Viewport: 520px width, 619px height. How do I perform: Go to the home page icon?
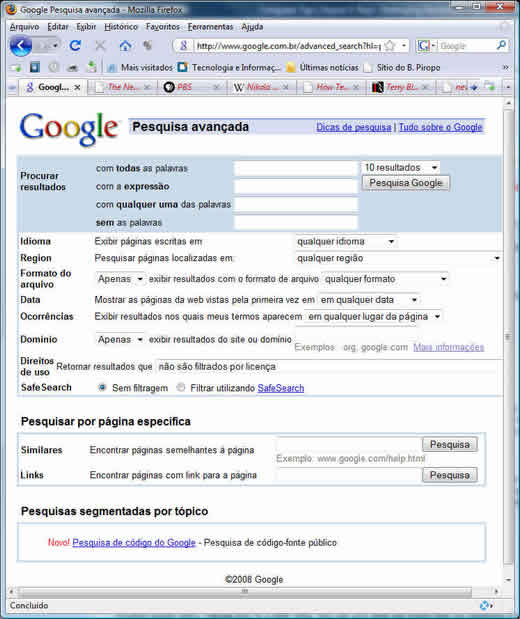[125, 46]
